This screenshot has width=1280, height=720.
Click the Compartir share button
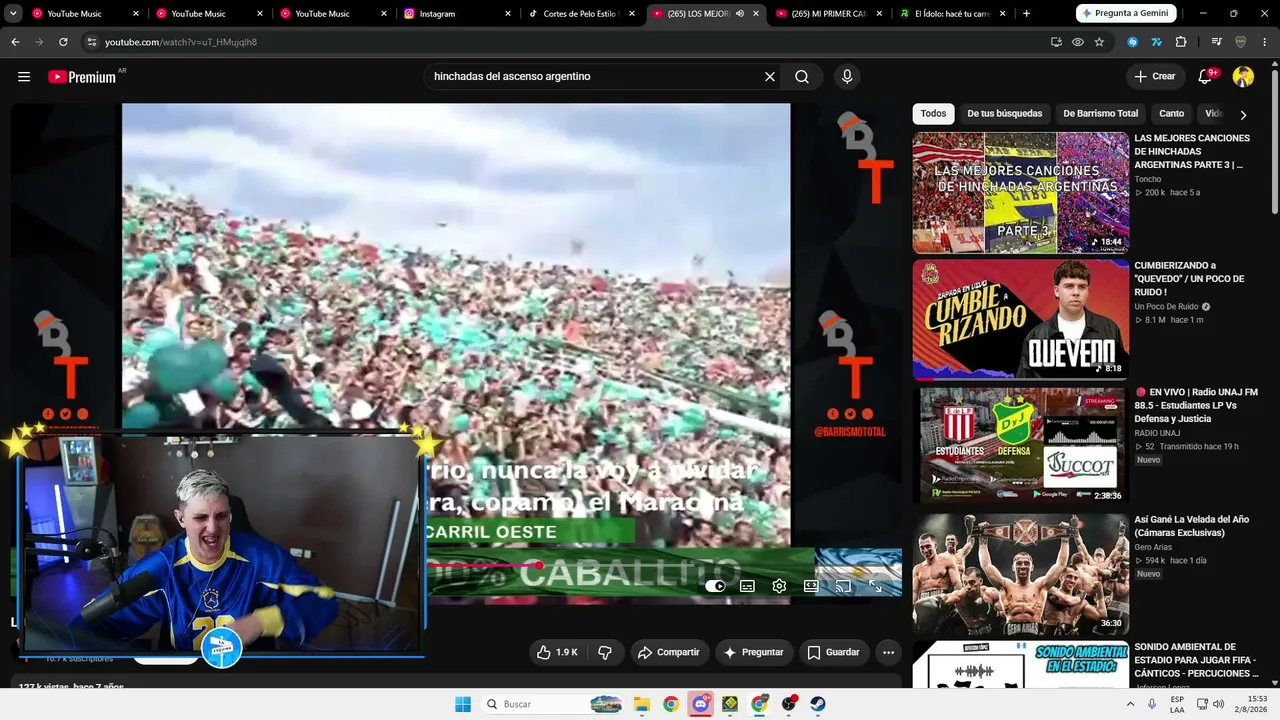tap(670, 652)
